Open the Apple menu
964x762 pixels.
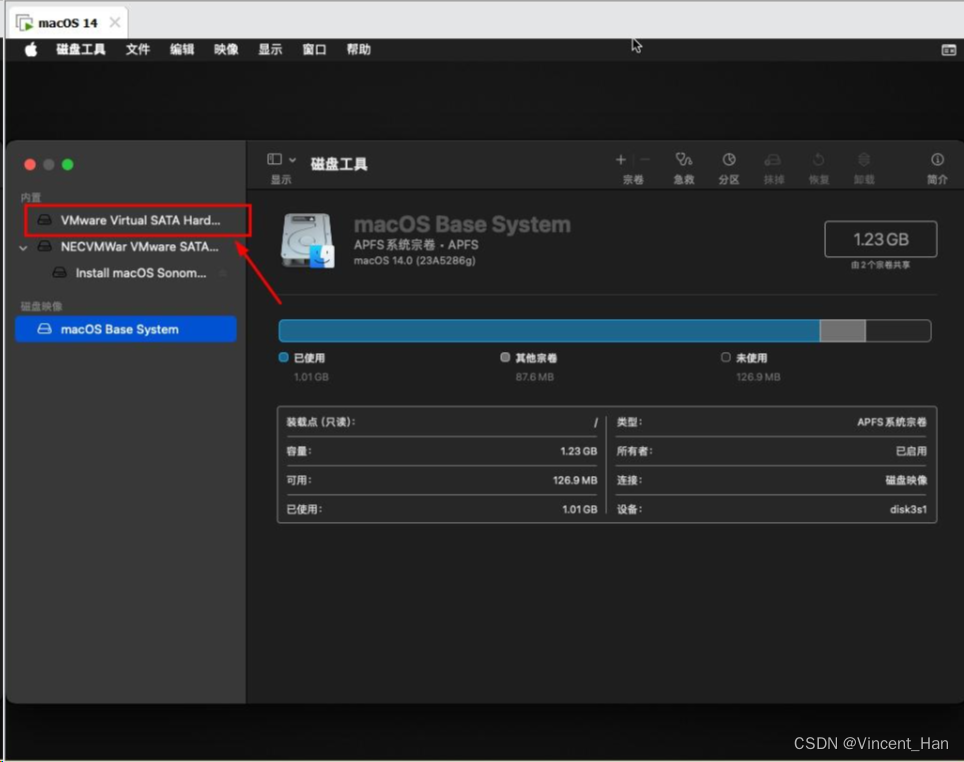(31, 50)
